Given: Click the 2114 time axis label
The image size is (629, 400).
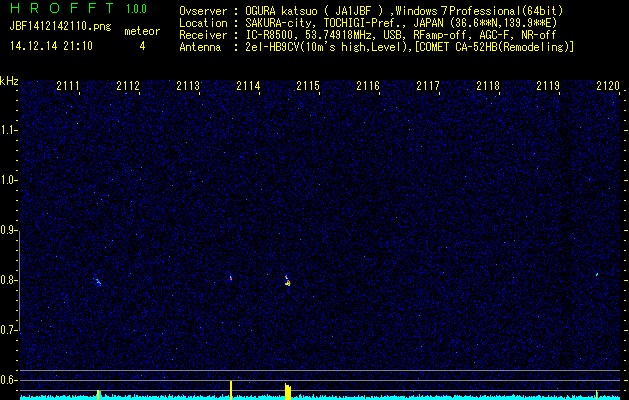Looking at the screenshot, I should click(x=248, y=86).
